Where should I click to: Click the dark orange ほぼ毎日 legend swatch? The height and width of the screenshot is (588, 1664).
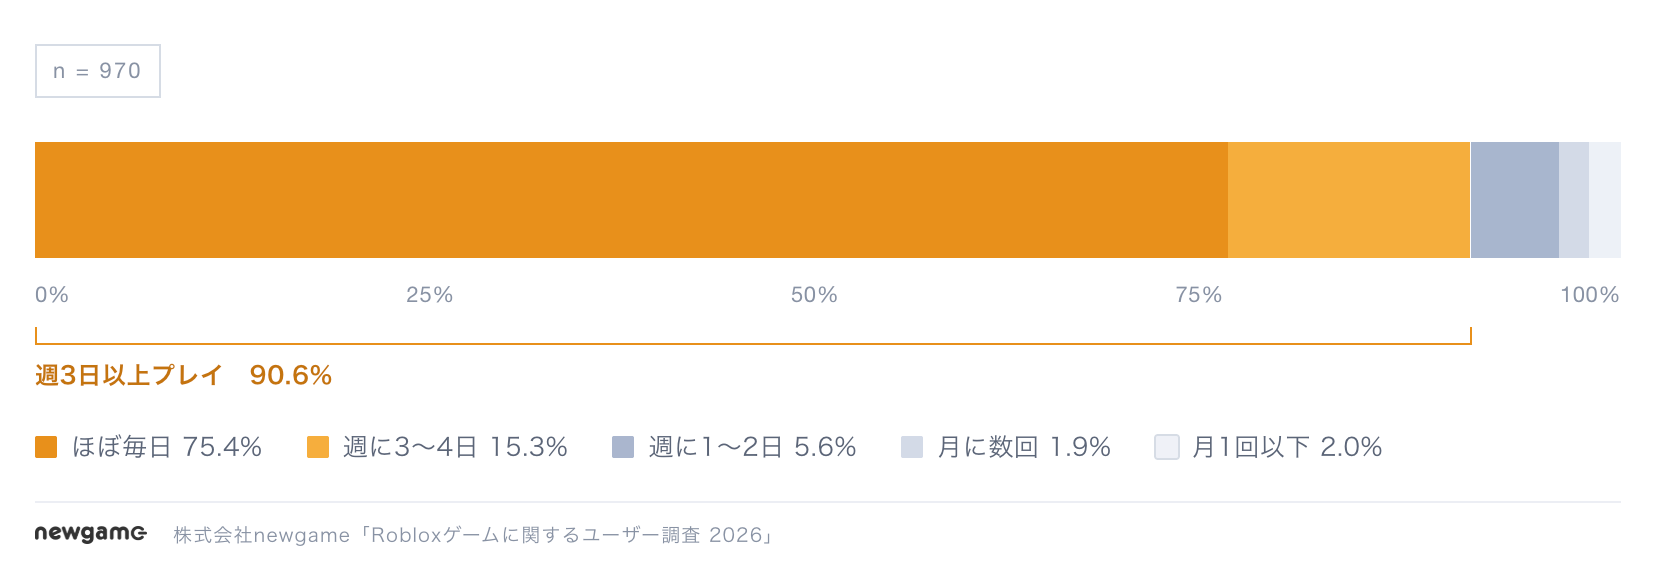pos(46,447)
